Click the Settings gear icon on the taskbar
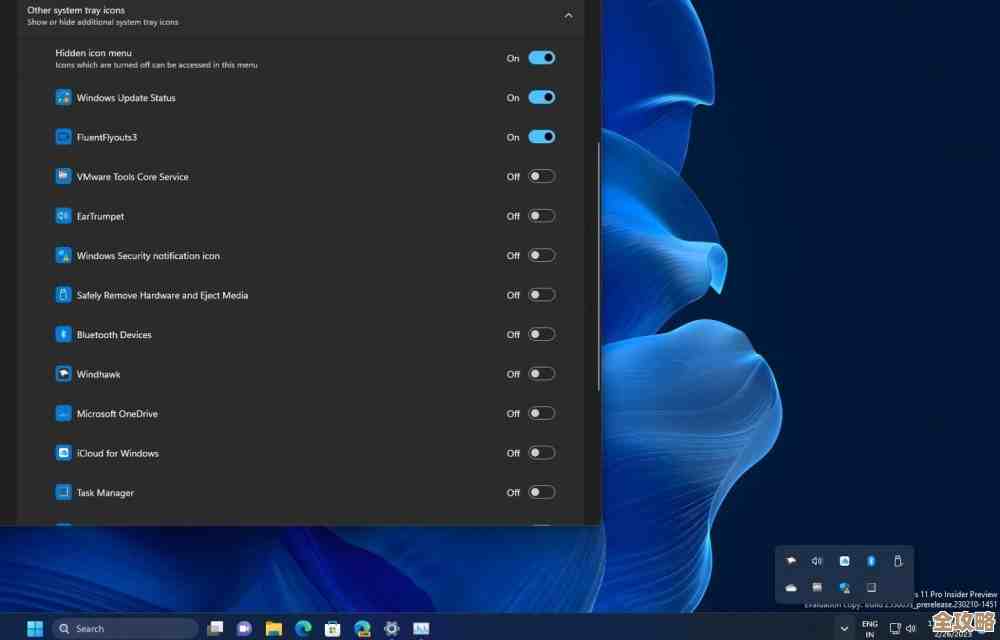 [x=391, y=628]
